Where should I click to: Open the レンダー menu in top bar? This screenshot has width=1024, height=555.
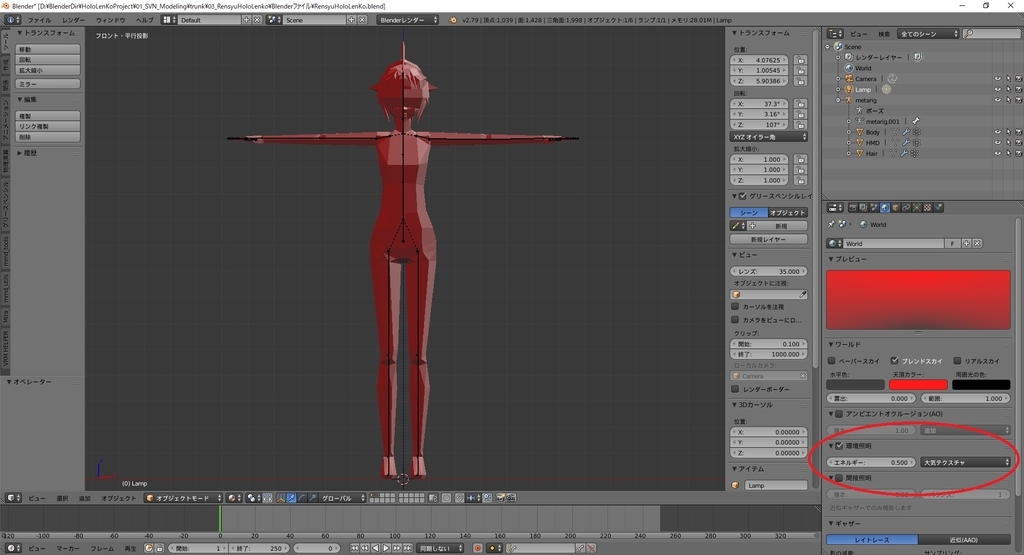point(73,19)
